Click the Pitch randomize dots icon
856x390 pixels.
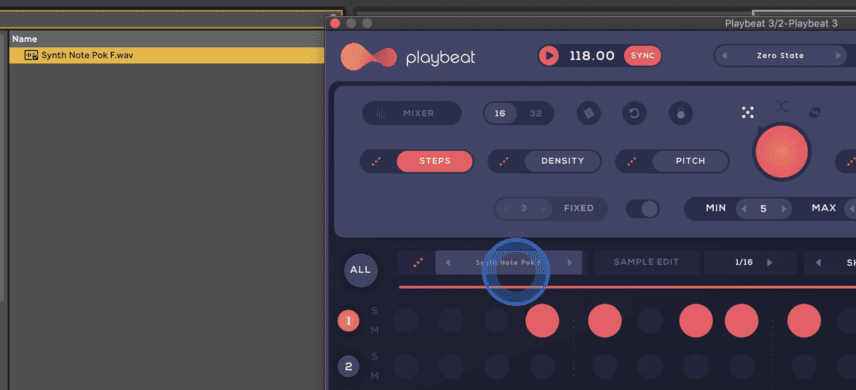632,162
